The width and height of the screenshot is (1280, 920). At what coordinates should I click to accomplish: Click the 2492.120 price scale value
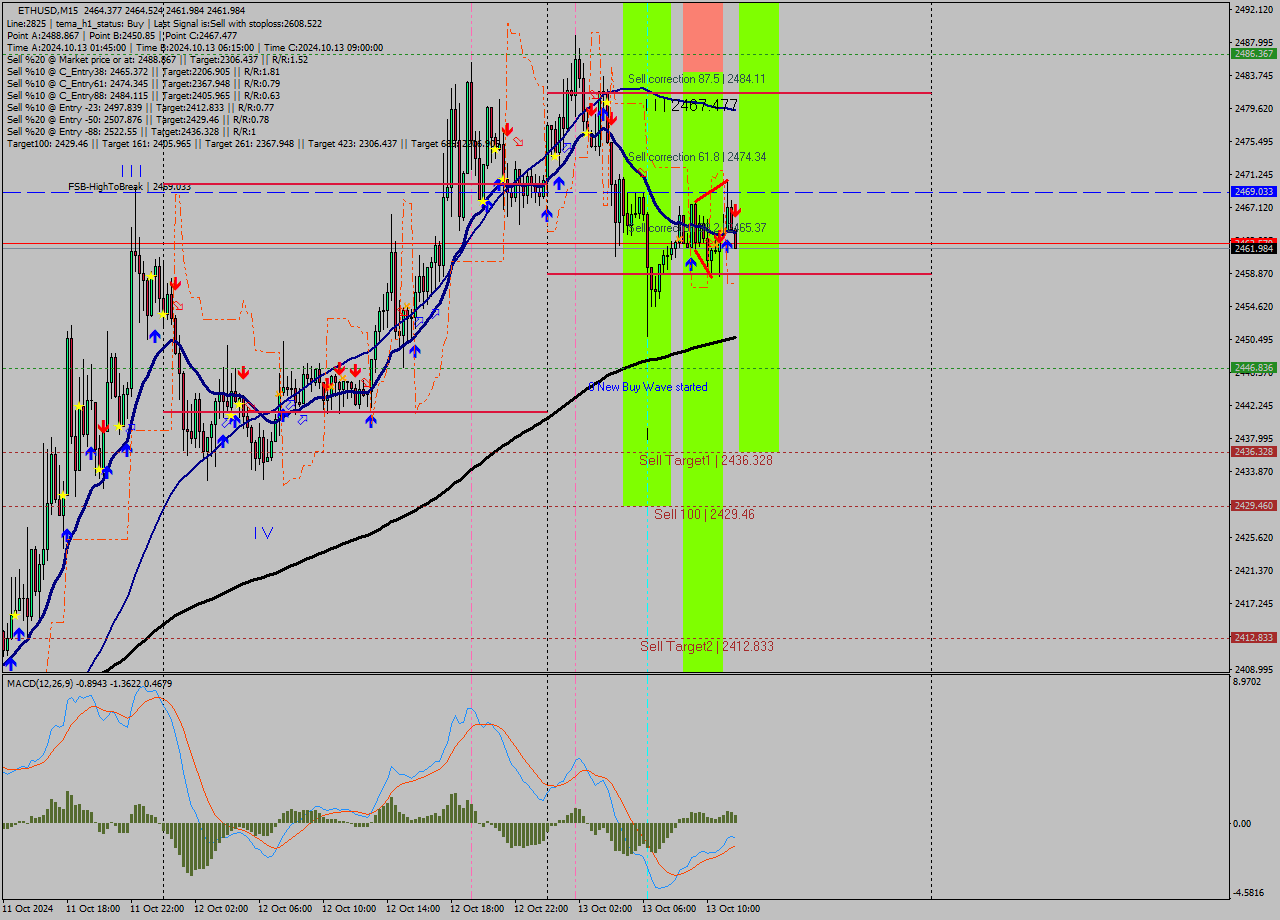coord(1253,9)
